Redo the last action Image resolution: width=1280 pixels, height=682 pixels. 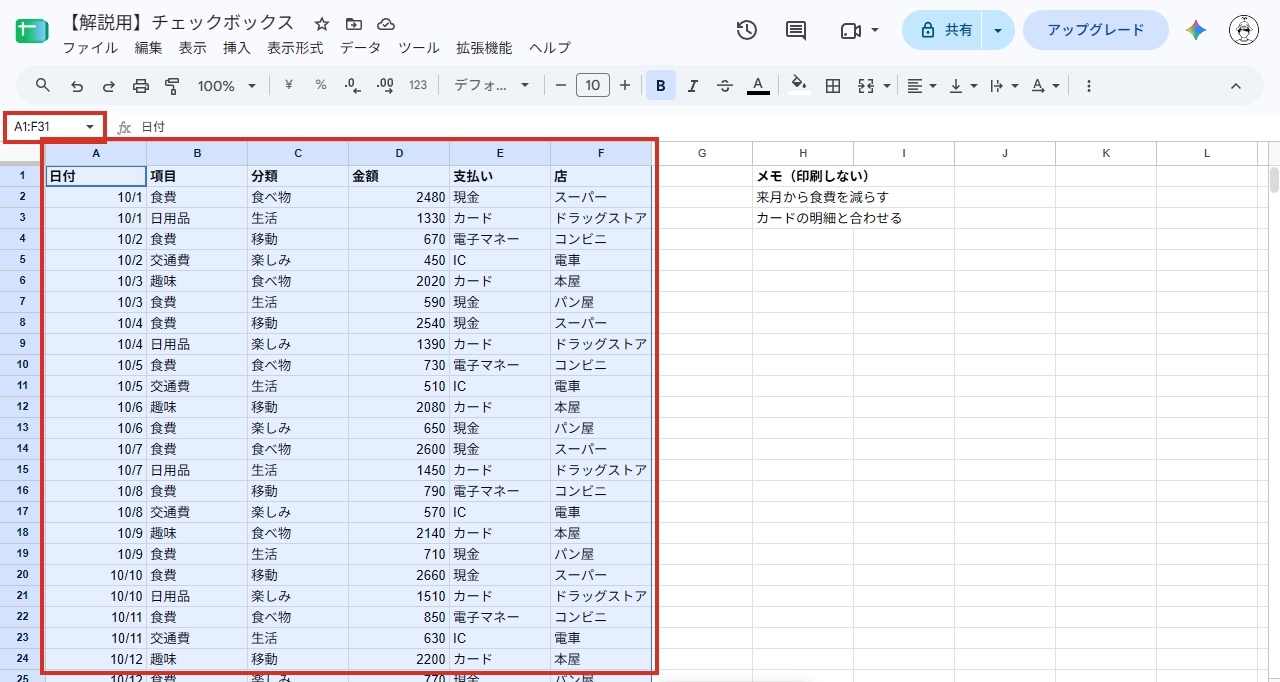click(109, 86)
